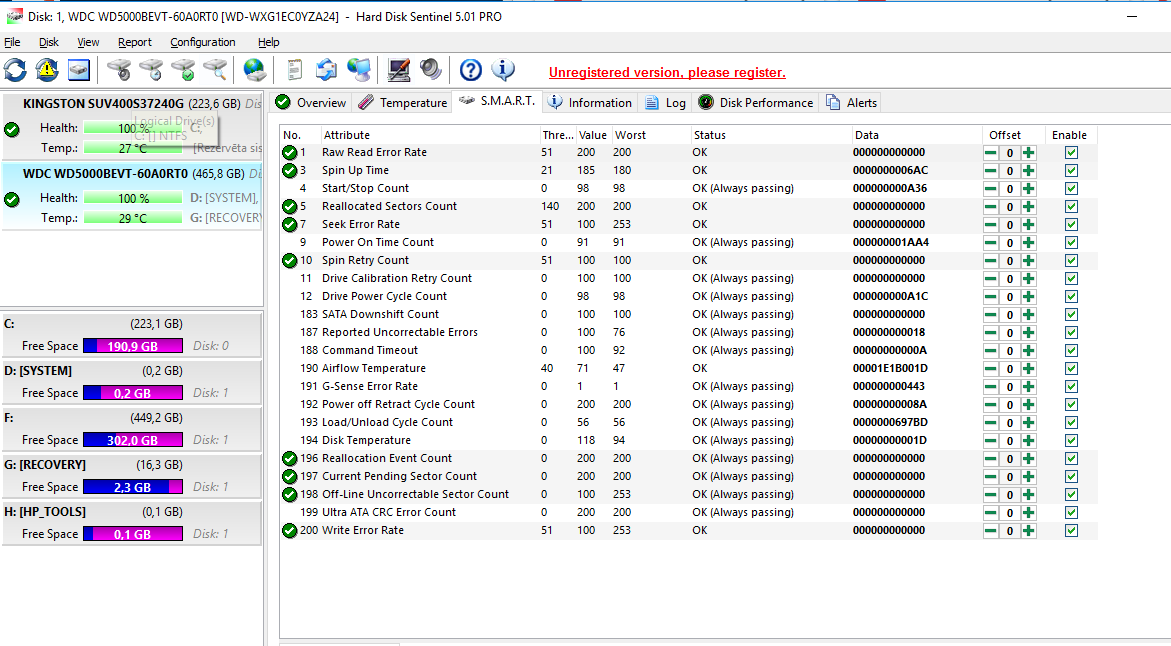
Task: Switch to the Temperature tab
Action: pyautogui.click(x=402, y=102)
